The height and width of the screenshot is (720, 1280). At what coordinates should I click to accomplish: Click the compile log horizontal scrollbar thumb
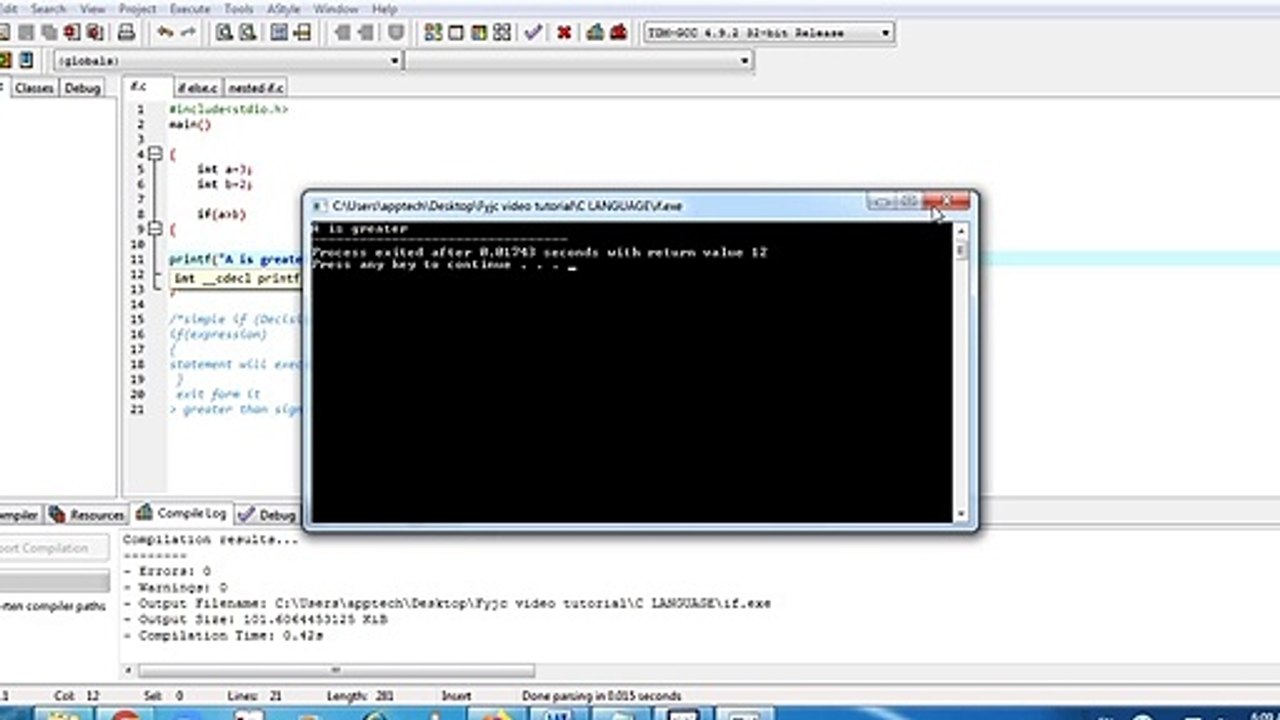[336, 671]
